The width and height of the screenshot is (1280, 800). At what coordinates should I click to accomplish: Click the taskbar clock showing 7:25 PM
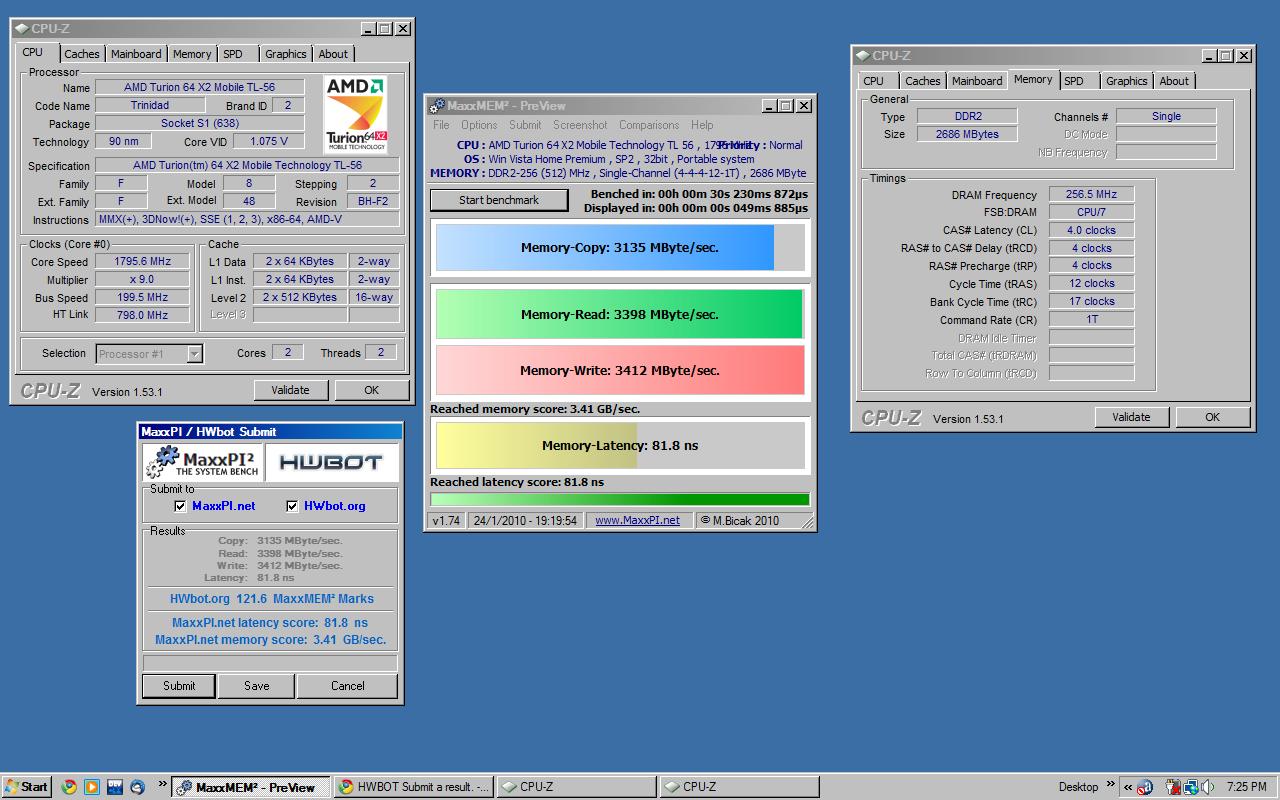point(1246,787)
